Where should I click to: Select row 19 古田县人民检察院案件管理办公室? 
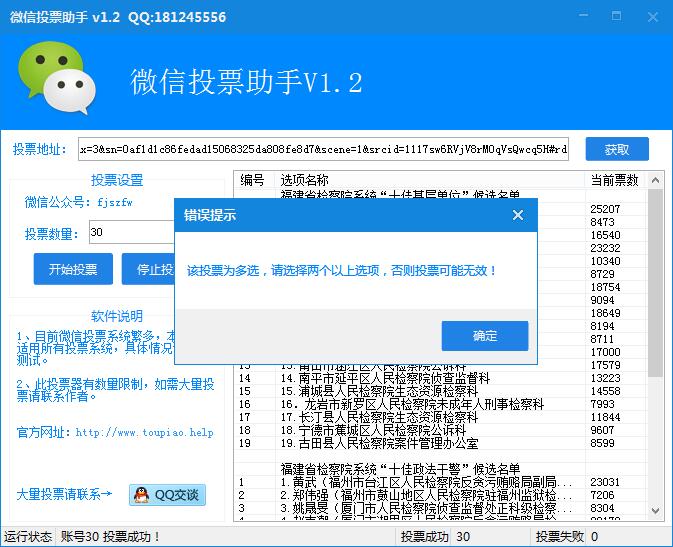(x=380, y=443)
